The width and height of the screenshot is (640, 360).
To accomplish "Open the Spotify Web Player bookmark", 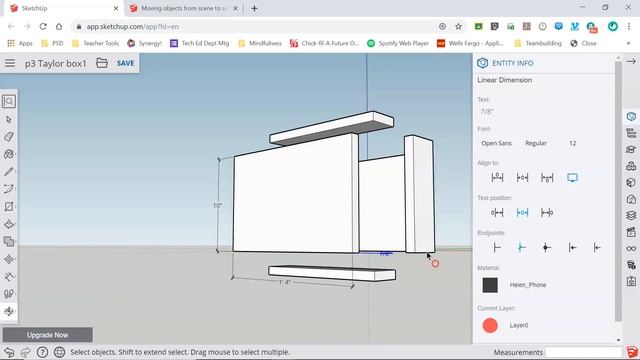I will pyautogui.click(x=398, y=43).
